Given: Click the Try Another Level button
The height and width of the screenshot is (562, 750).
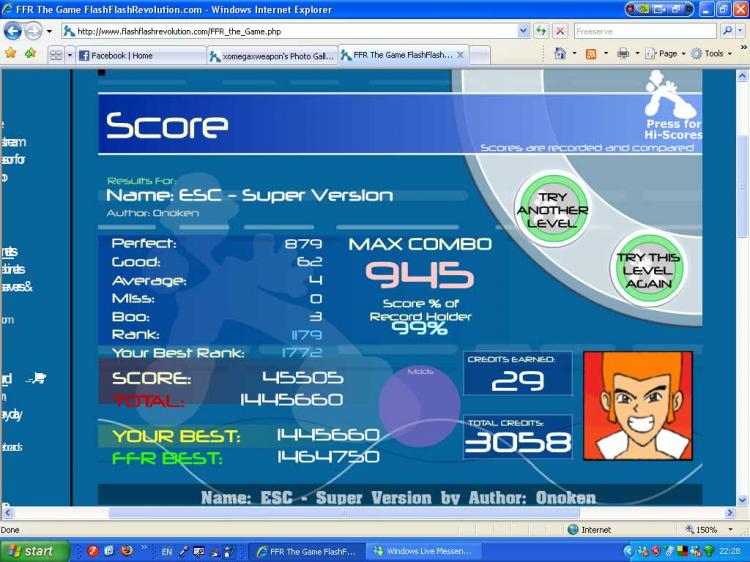Looking at the screenshot, I should pos(552,210).
